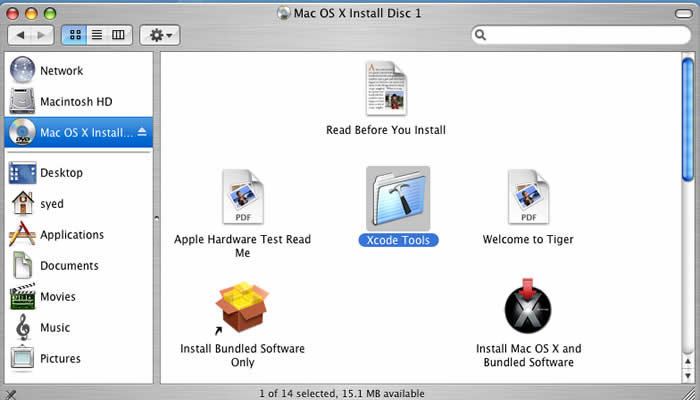
Task: Toggle toolbar with the pill button
Action: 683,13
